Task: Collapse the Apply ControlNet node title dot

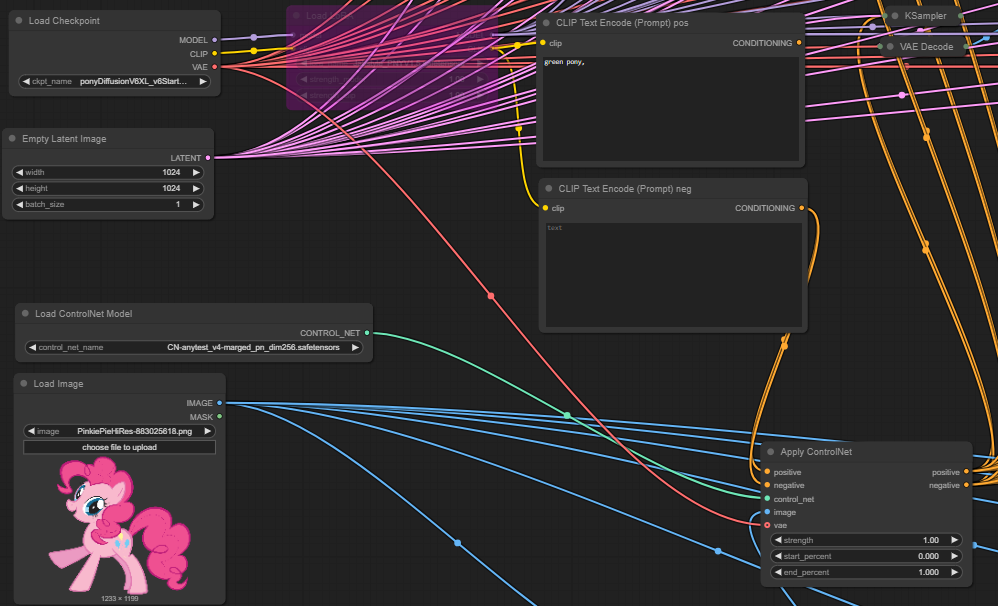Action: coord(770,451)
